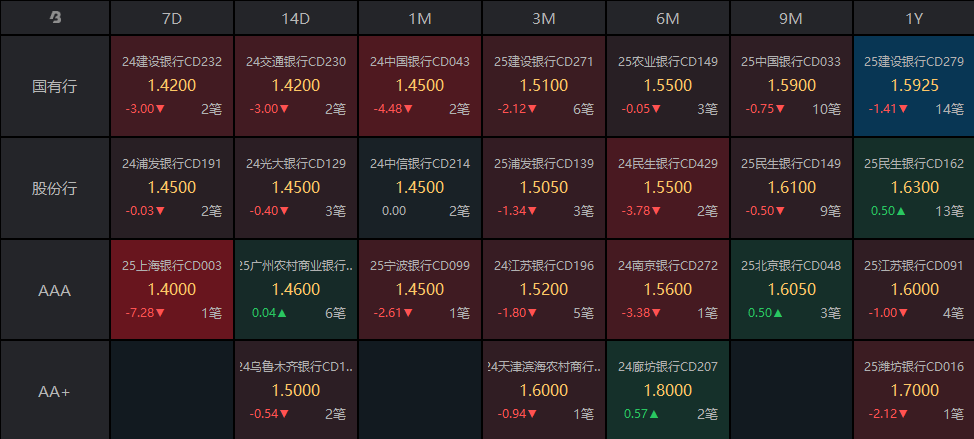
Task: Click the 24中信银行CD214 link text
Action: click(x=419, y=163)
